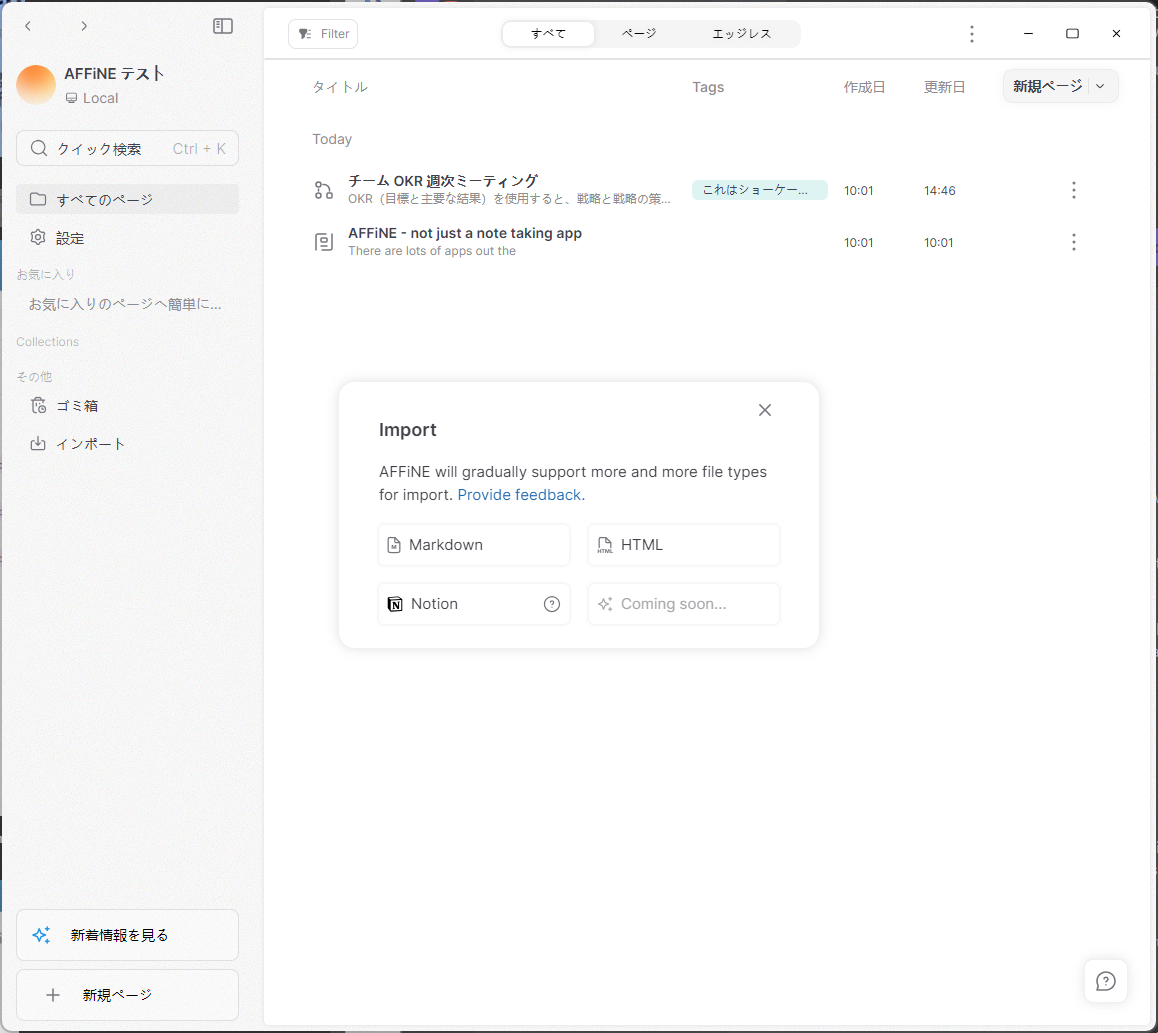Click the Today group heading
1158x1033 pixels.
pos(332,140)
